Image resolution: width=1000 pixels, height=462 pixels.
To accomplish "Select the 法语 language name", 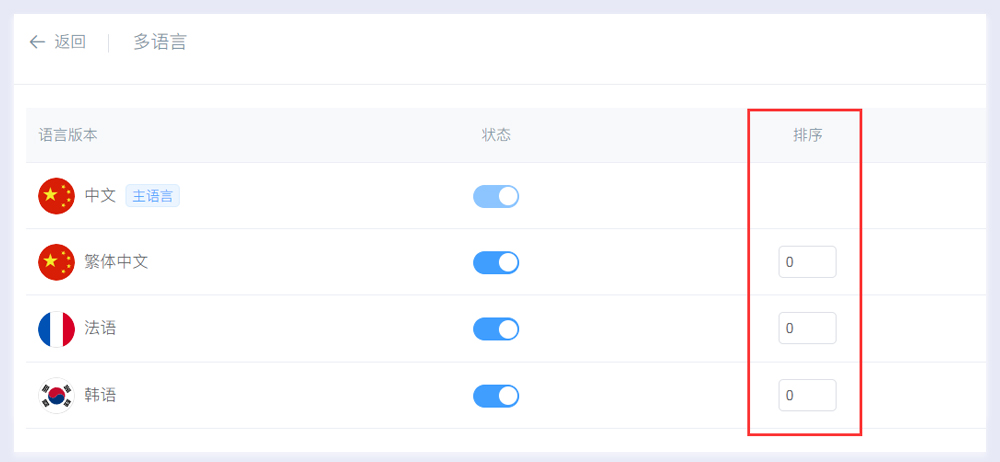I will 100,329.
